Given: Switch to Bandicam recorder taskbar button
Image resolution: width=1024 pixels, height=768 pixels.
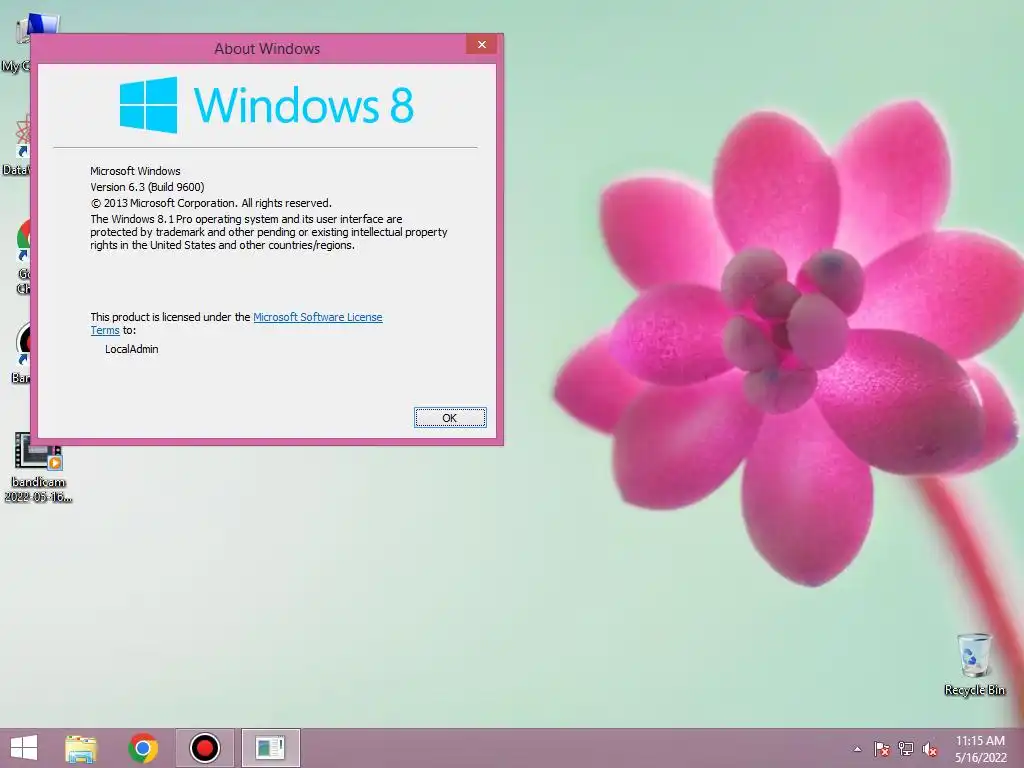Looking at the screenshot, I should [204, 748].
